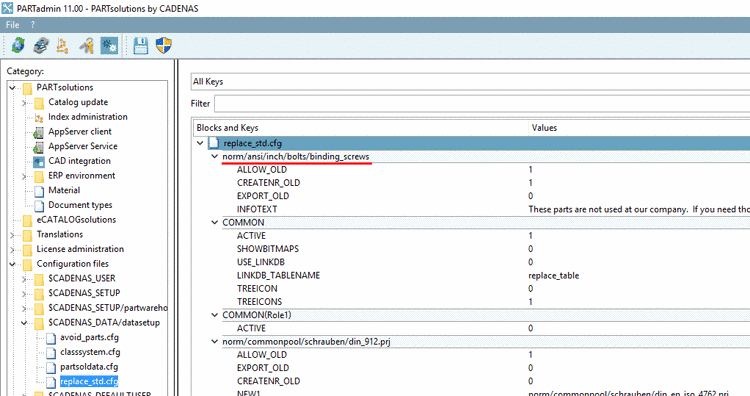
Task: Select the Material tree item
Action: coord(64,190)
